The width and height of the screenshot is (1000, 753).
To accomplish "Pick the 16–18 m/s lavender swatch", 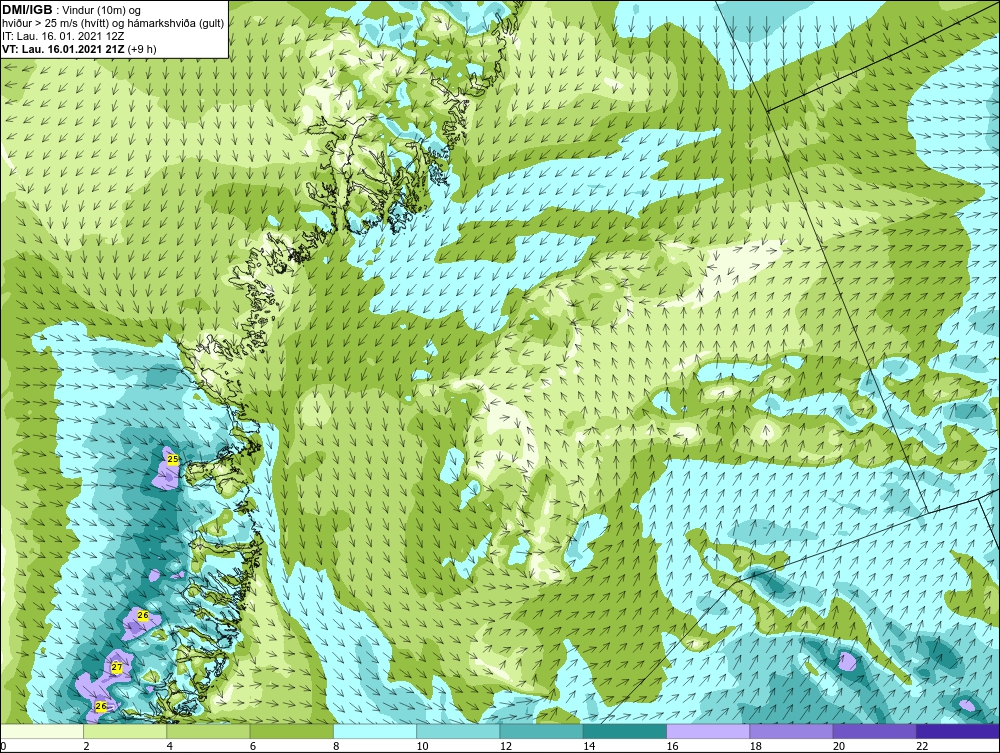I will tap(709, 731).
